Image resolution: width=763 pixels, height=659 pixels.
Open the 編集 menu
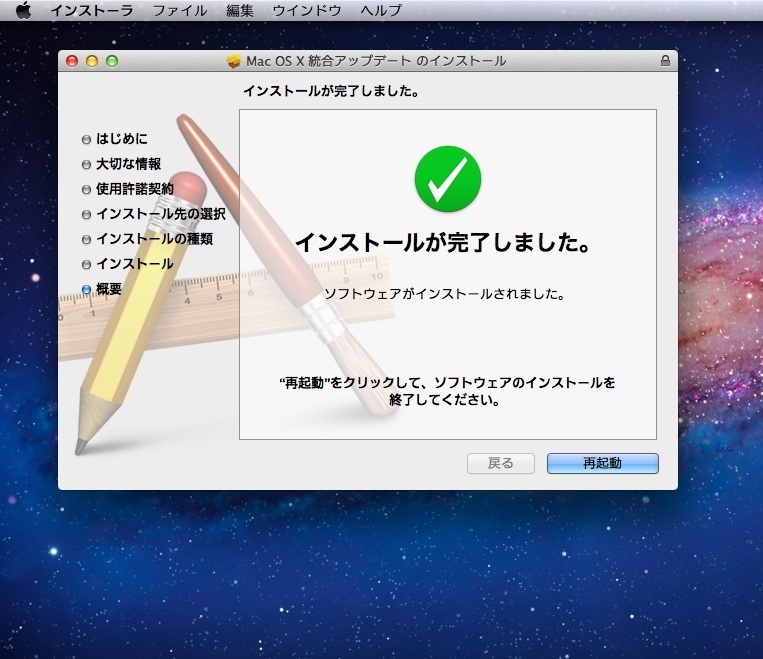point(239,10)
